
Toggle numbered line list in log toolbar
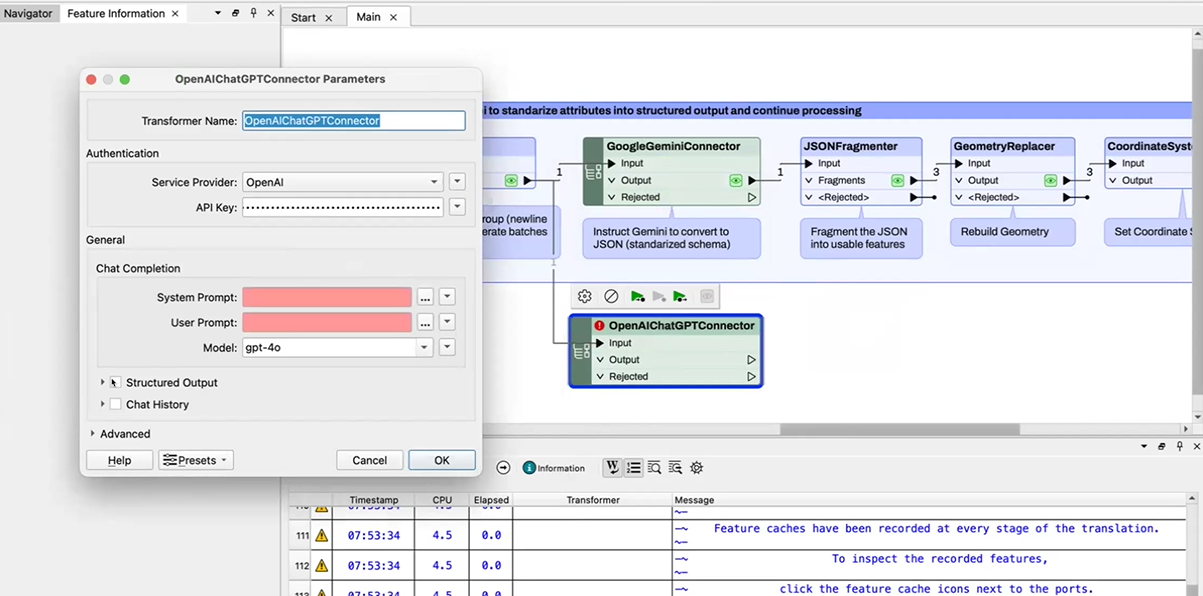coord(633,467)
